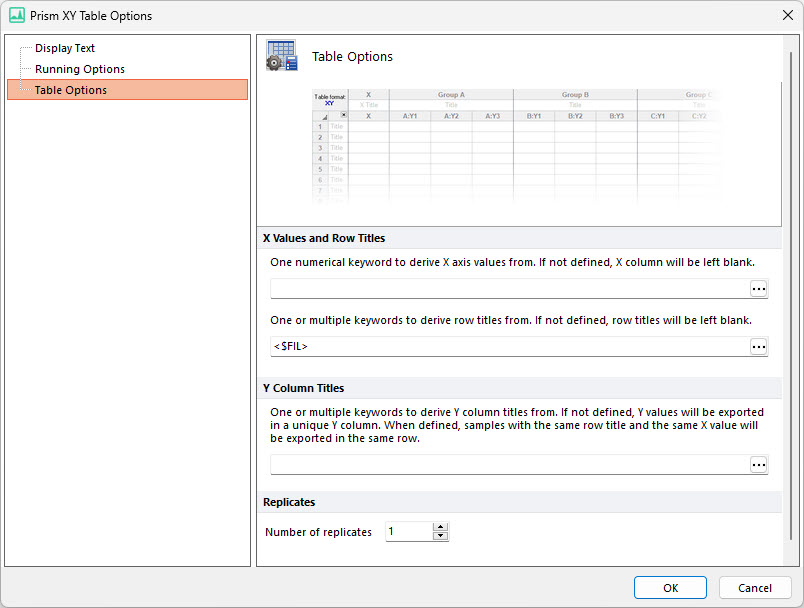Close the Prism XY Table Options dialog
Image resolution: width=804 pixels, height=608 pixels.
click(x=785, y=16)
